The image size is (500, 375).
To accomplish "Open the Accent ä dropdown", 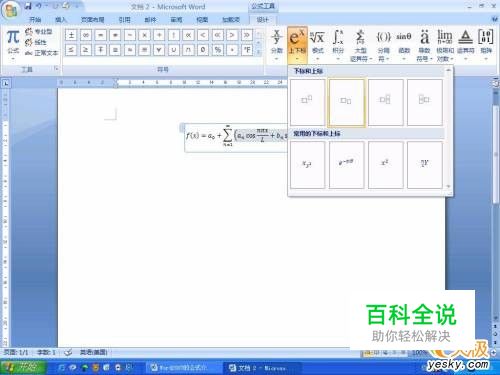I will [424, 45].
